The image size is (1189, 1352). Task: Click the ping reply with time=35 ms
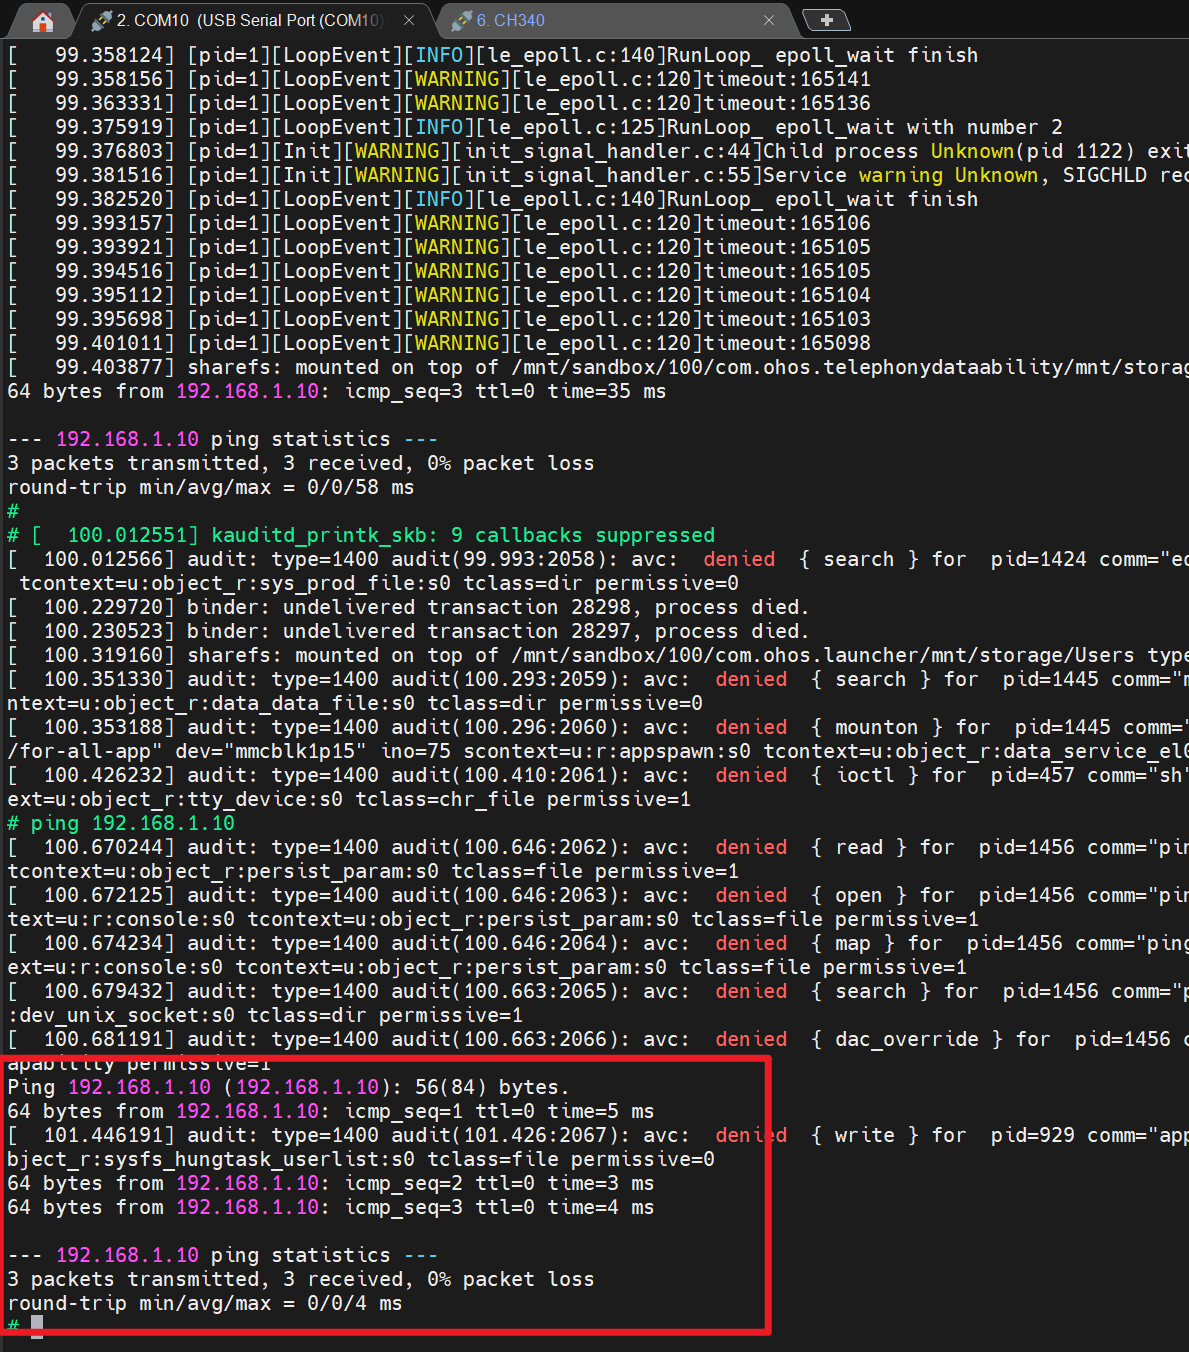pos(337,391)
